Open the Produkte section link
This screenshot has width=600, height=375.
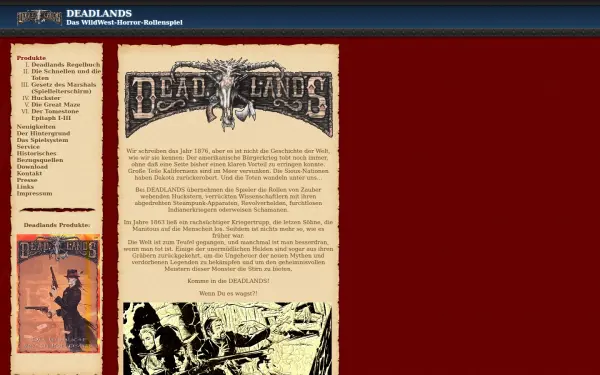31,58
